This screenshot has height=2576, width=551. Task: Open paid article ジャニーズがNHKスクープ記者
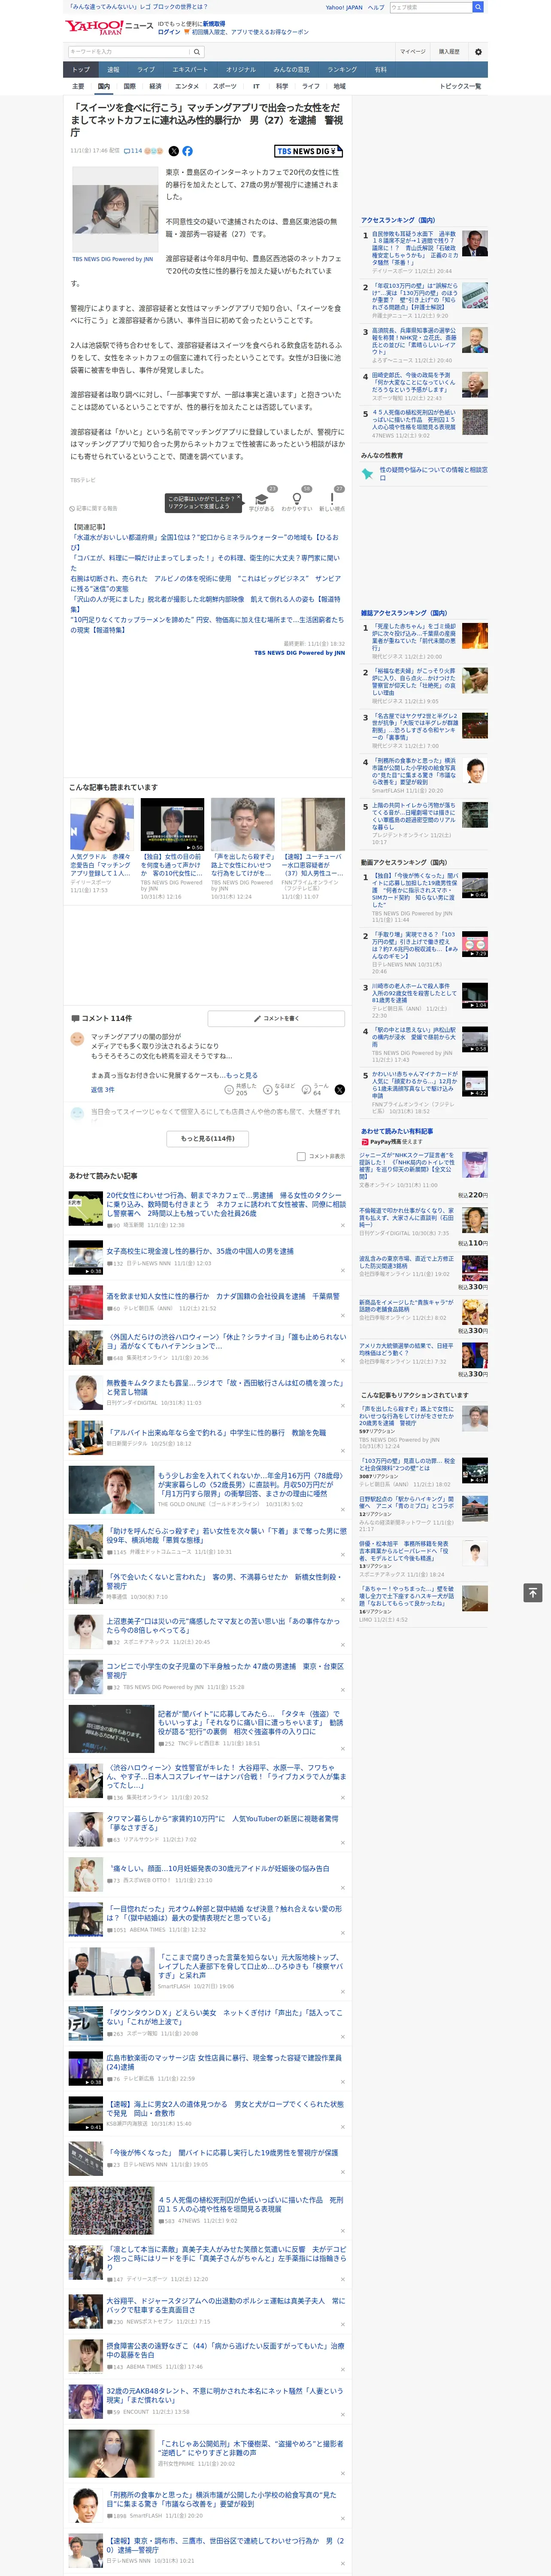point(407,1165)
